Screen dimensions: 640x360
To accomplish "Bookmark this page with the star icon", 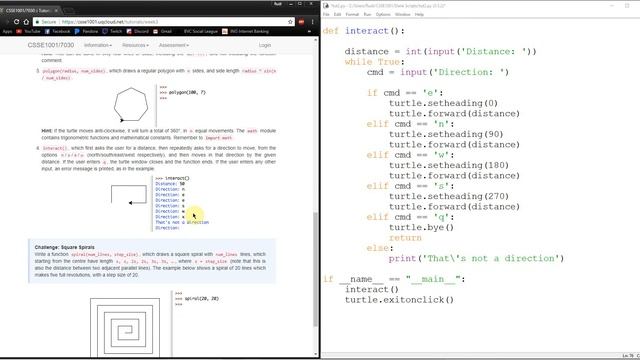I will pyautogui.click(x=290, y=22).
